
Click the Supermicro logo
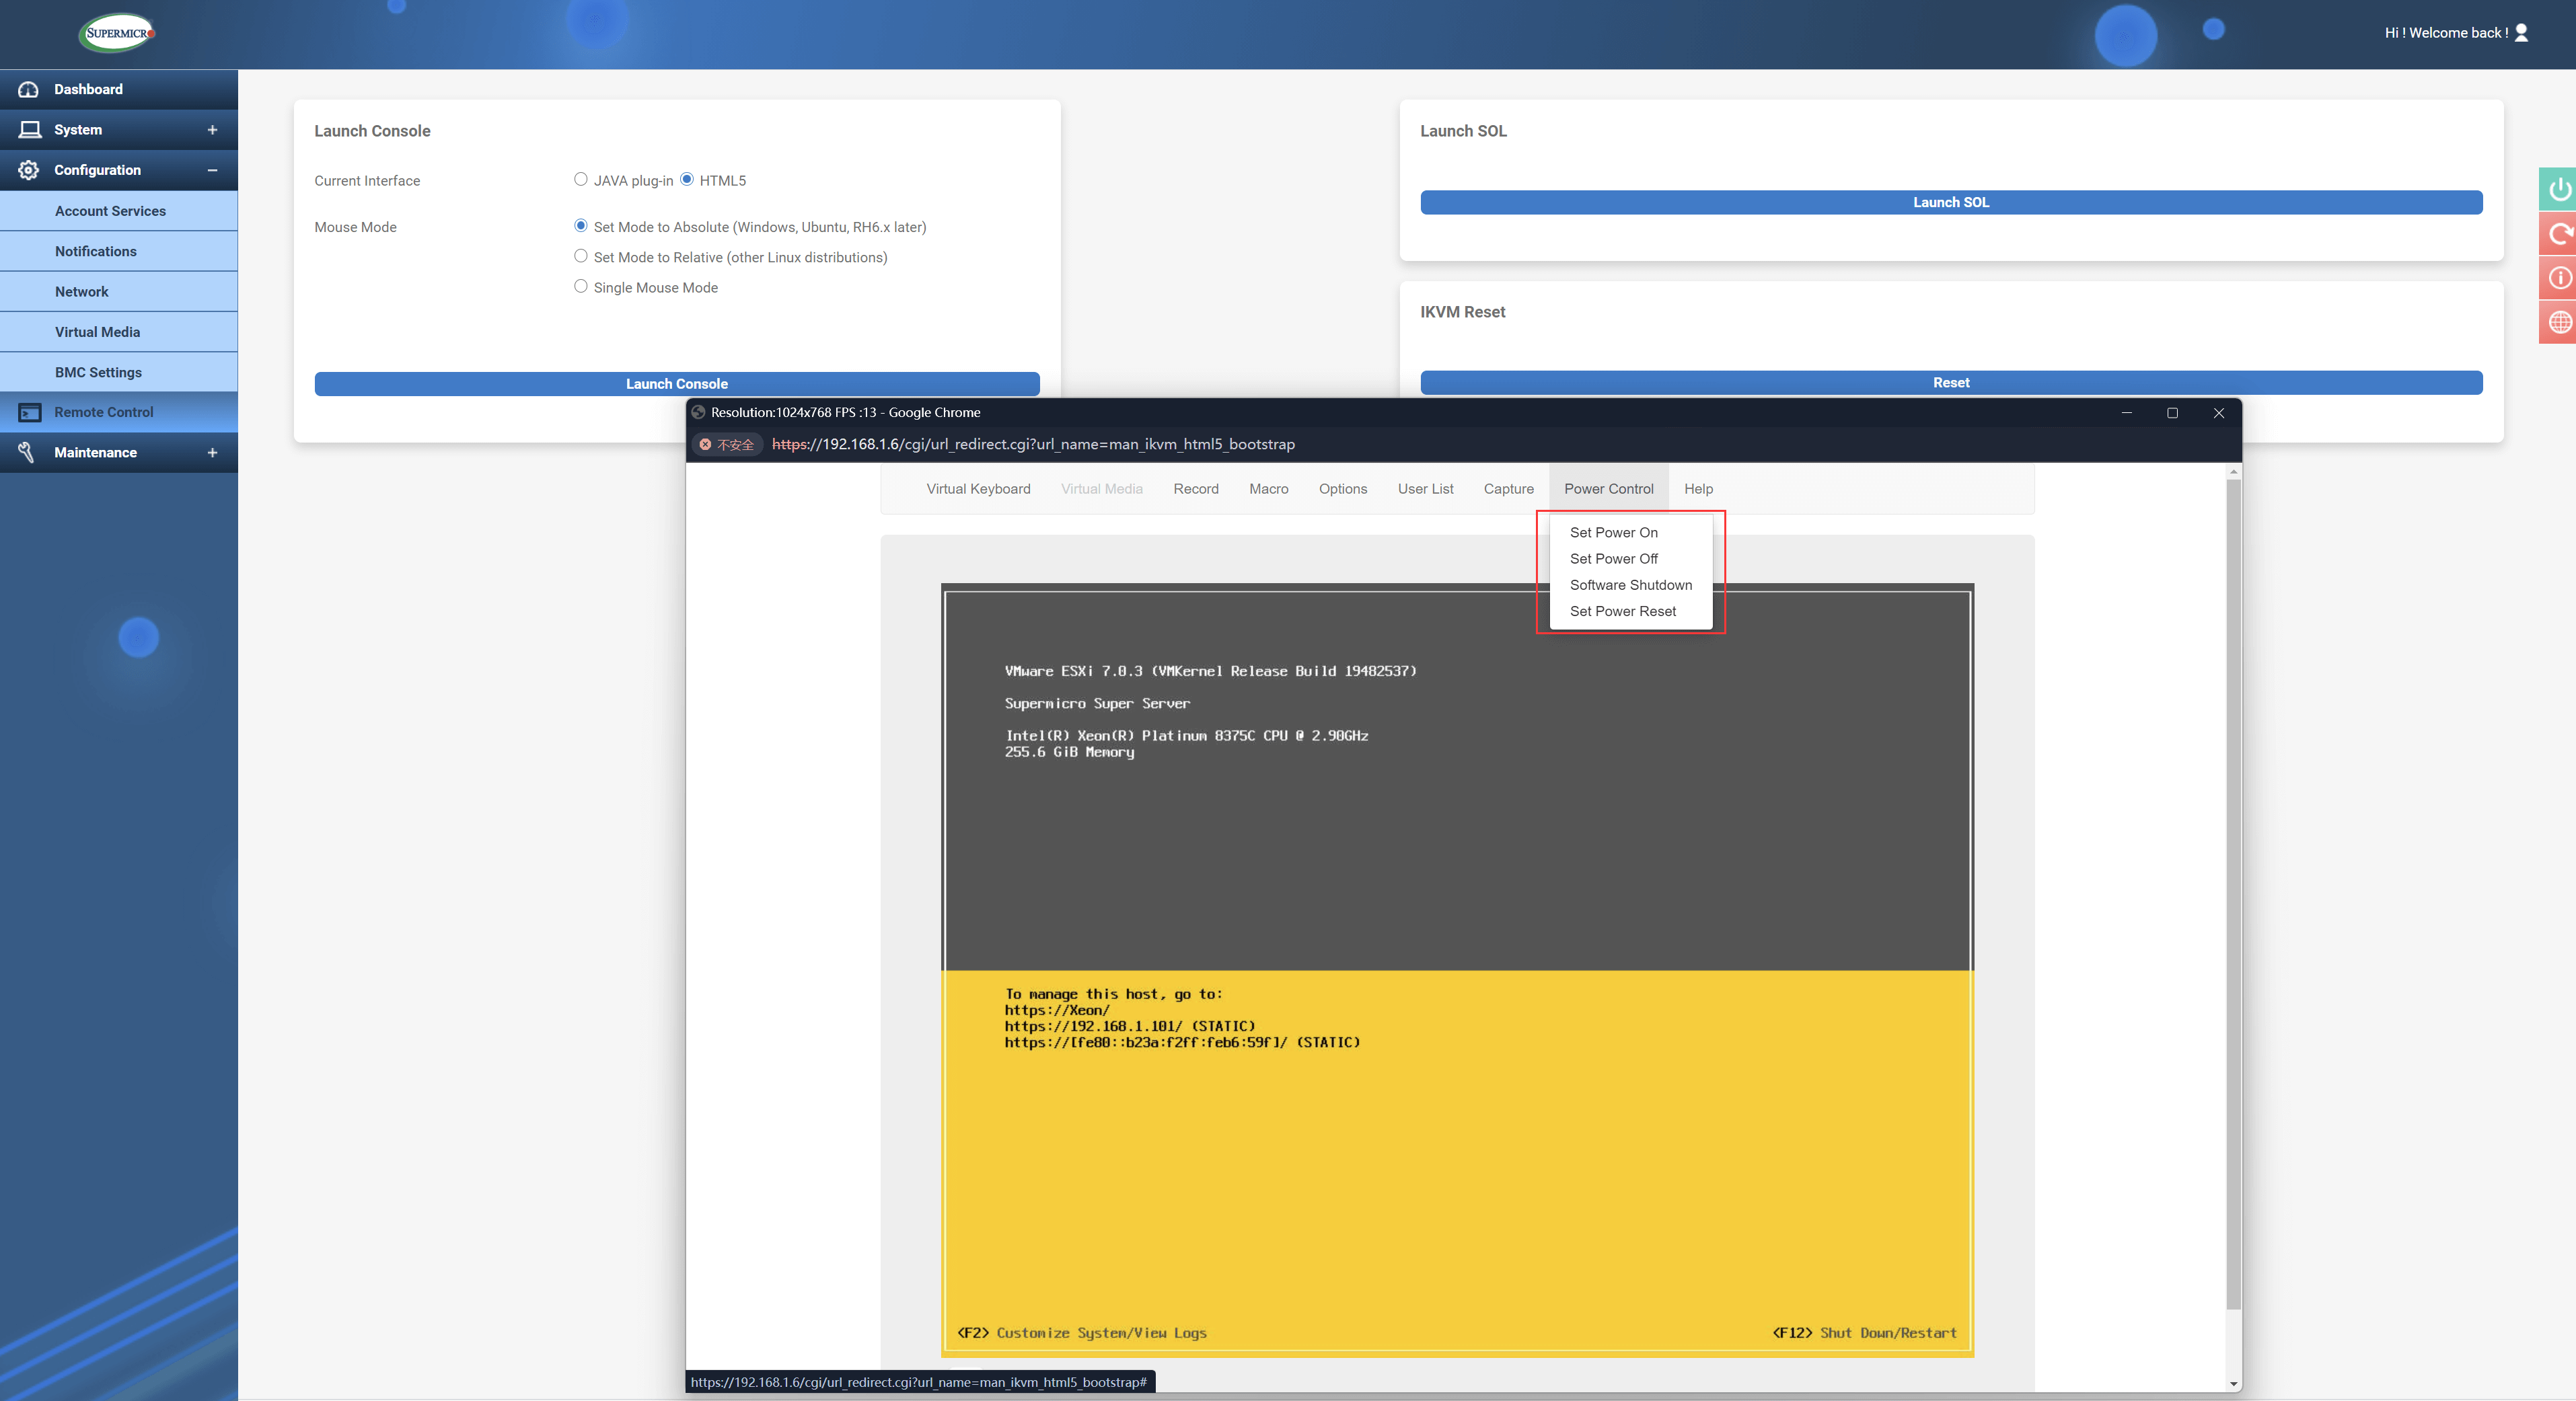pyautogui.click(x=118, y=33)
